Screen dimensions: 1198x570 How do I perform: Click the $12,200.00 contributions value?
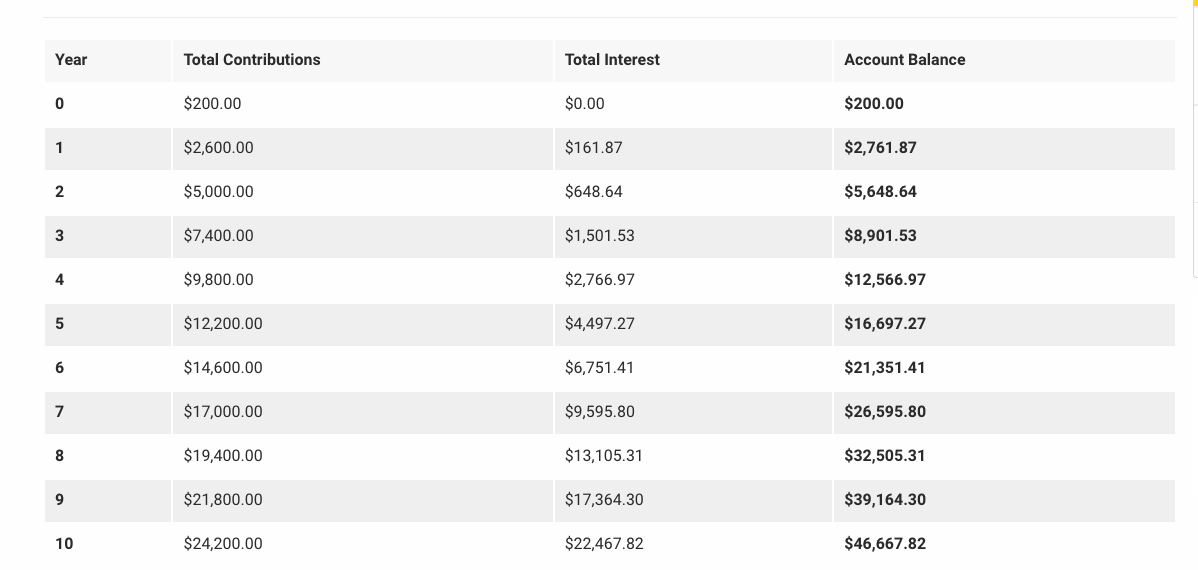tap(223, 324)
